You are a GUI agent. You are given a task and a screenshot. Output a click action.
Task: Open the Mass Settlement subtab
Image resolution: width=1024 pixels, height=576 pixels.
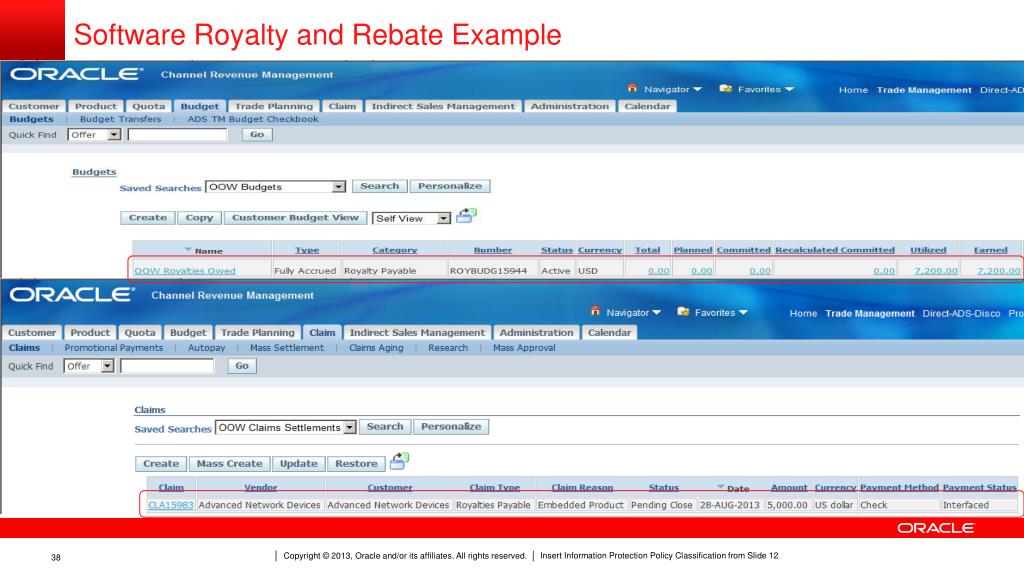pyautogui.click(x=287, y=348)
